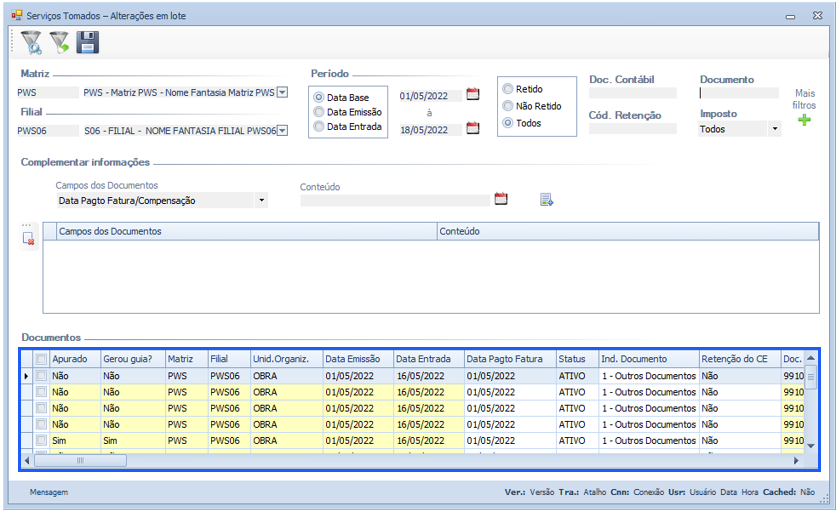Click green plus under Mais filtros
Viewport: 839px width, 512px height.
point(804,121)
